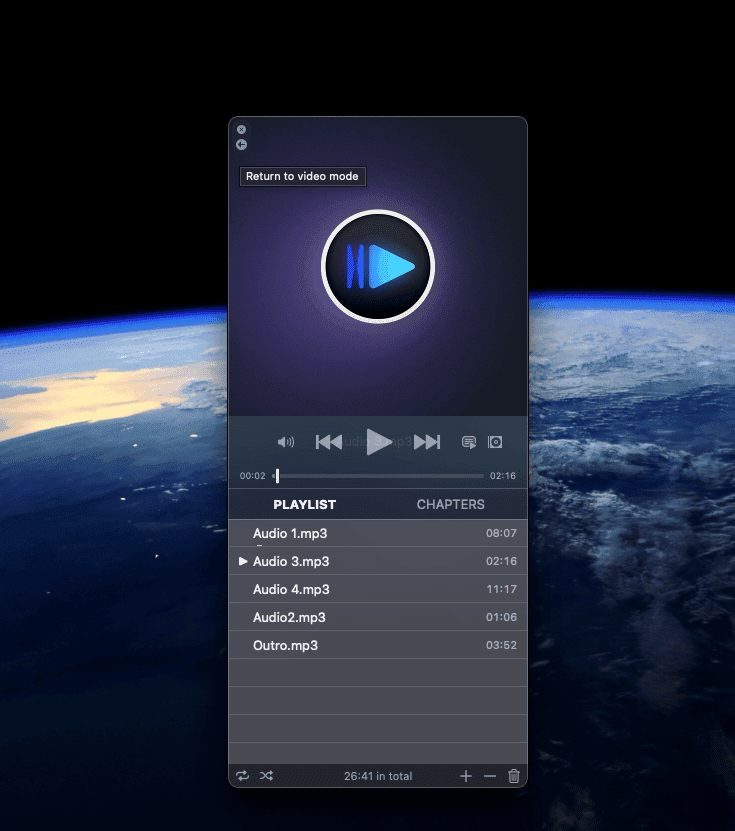Open the subtitles settings icon
The height and width of the screenshot is (831, 735).
(468, 442)
